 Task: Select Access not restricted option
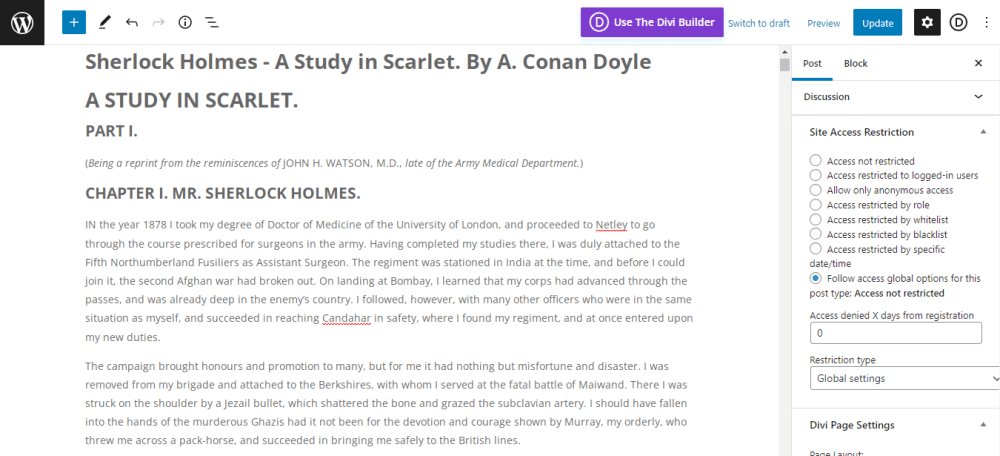(816, 161)
